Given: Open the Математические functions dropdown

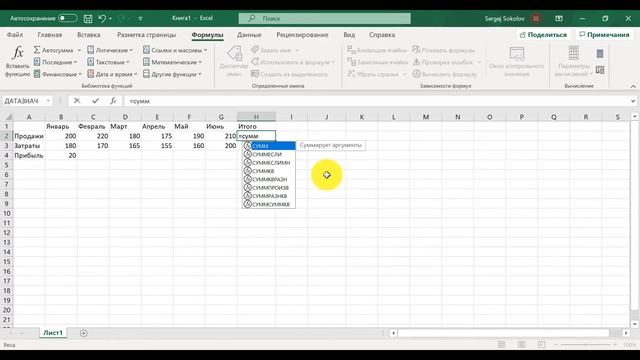Looking at the screenshot, I should [x=172, y=62].
